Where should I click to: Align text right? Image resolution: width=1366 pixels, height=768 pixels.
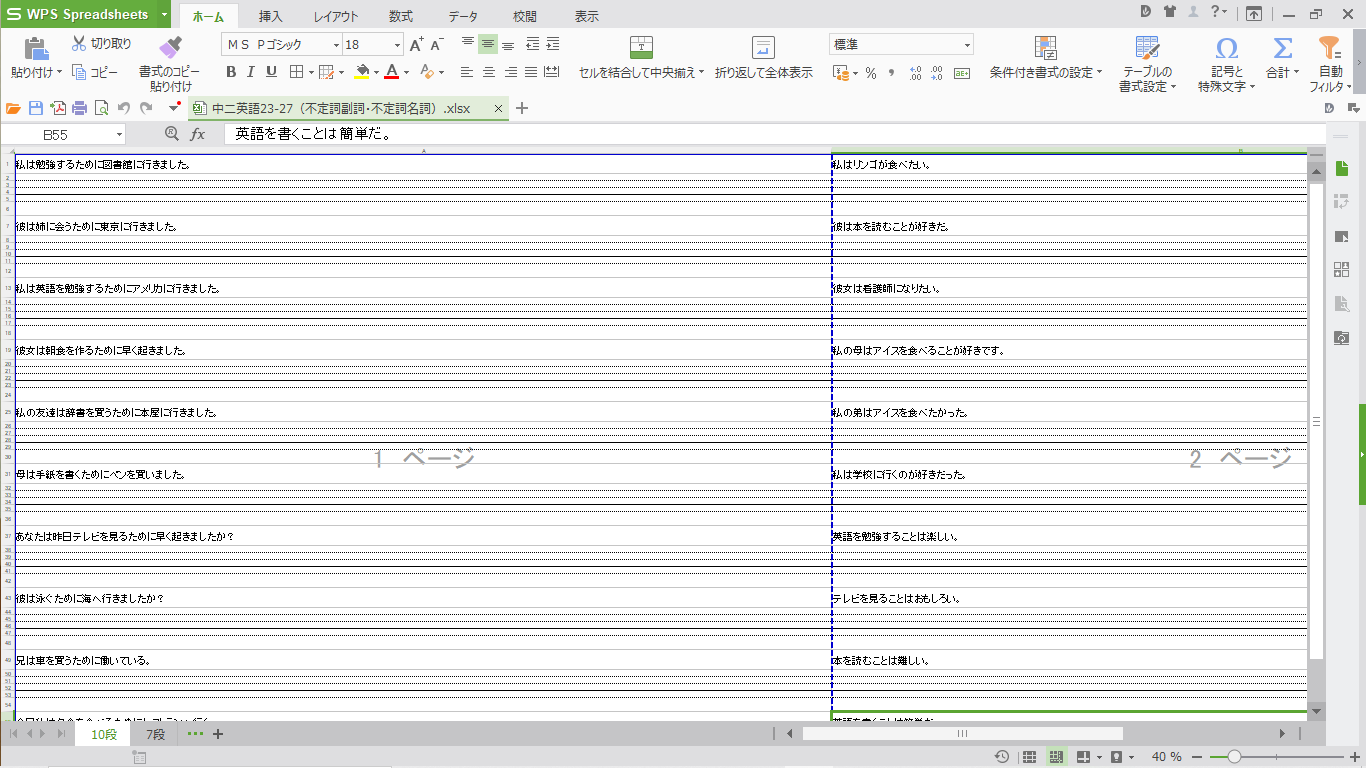pyautogui.click(x=510, y=72)
